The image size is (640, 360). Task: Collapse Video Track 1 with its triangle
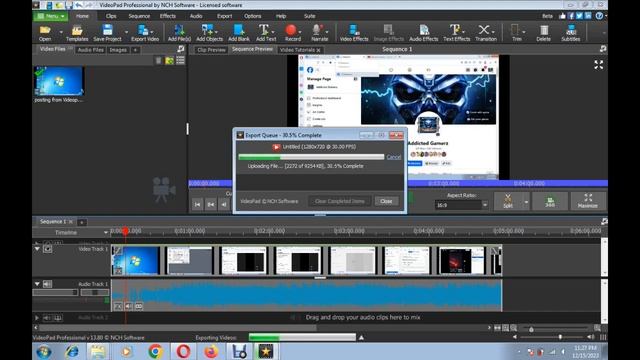37,248
